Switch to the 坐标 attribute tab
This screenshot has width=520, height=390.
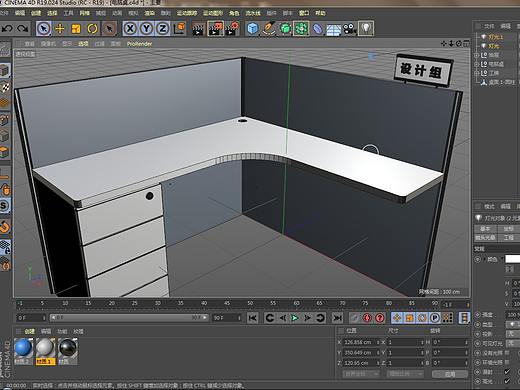coord(509,229)
